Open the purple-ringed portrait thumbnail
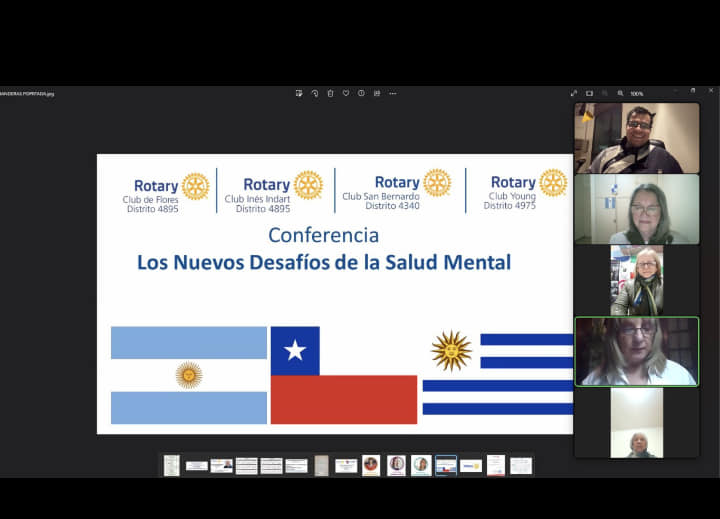The height and width of the screenshot is (519, 720). 396,465
